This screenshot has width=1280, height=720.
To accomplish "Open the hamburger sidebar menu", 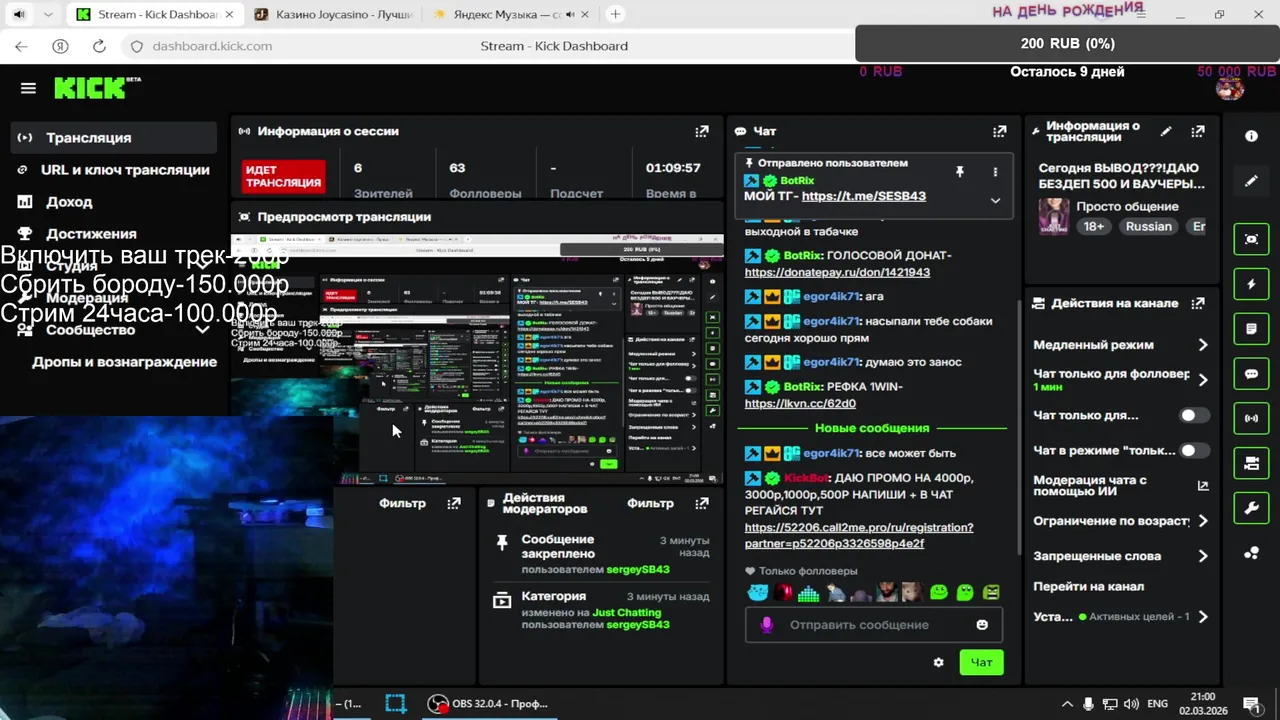I will (28, 88).
